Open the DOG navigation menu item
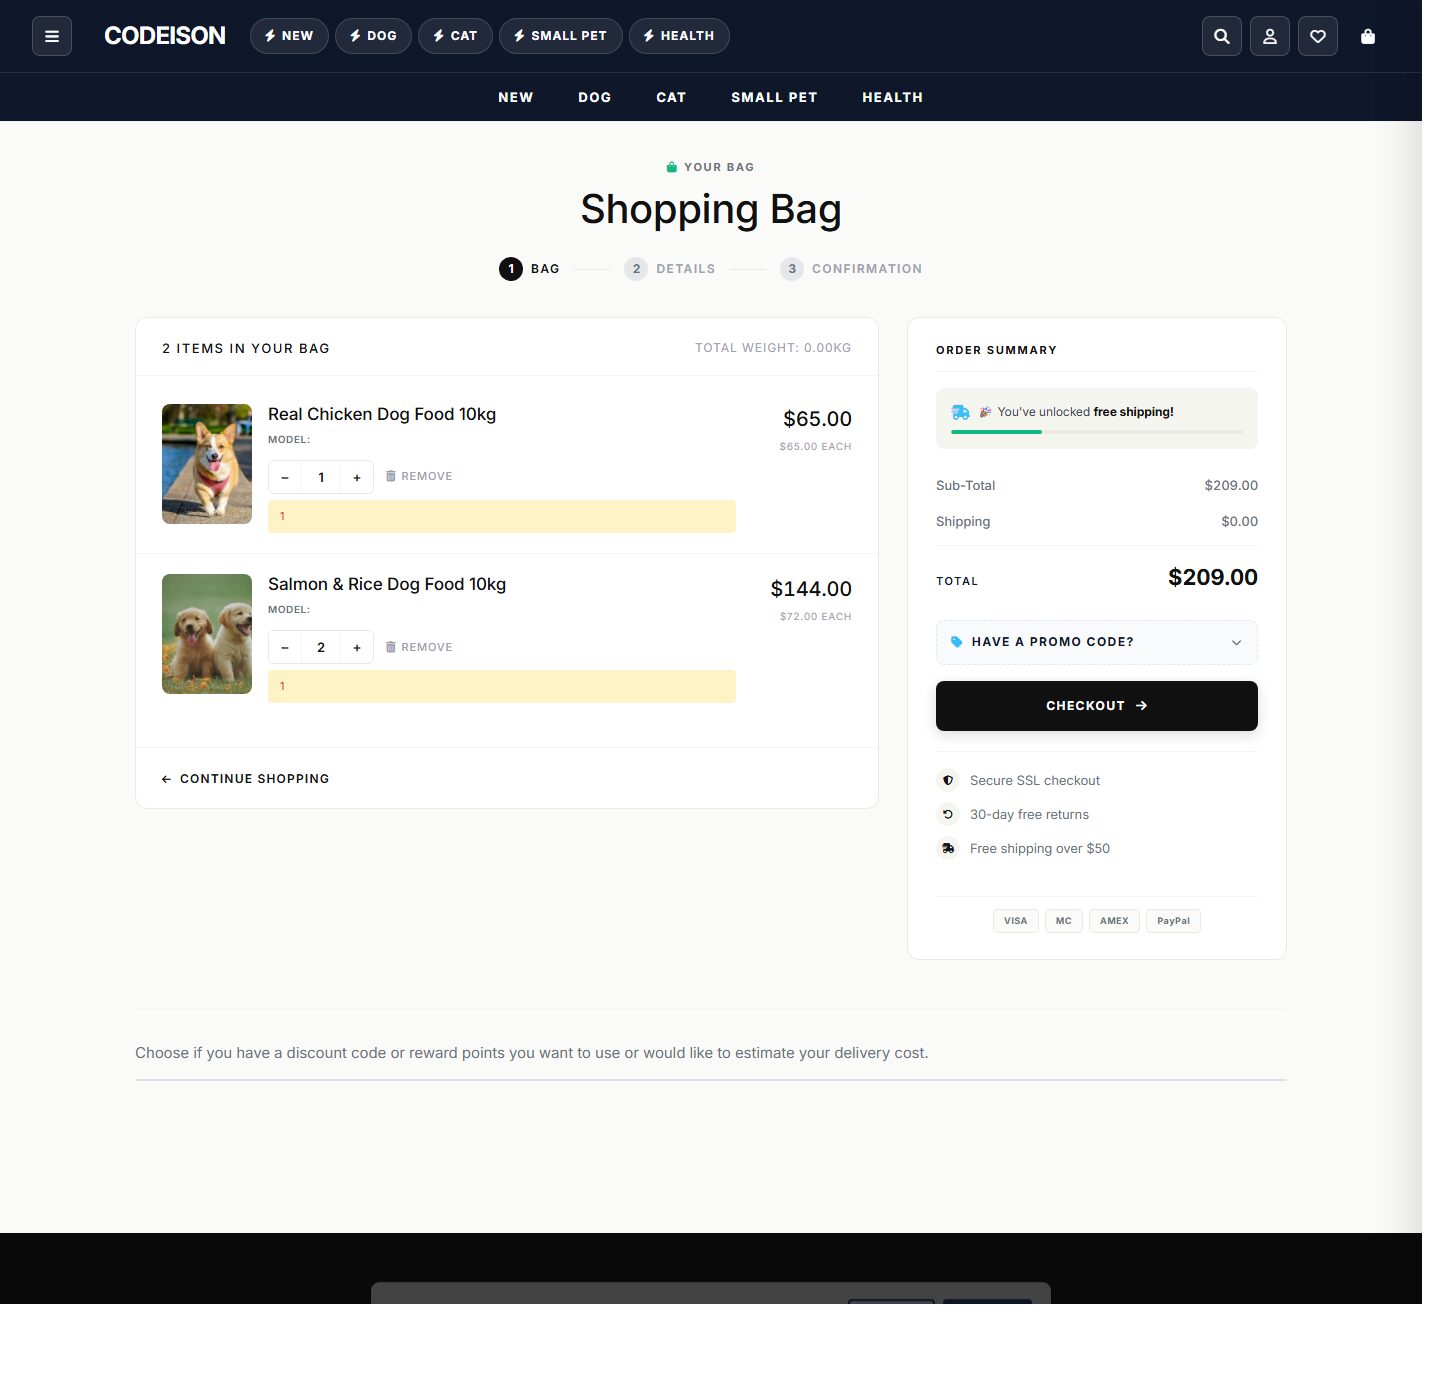1440x1400 pixels. [595, 97]
